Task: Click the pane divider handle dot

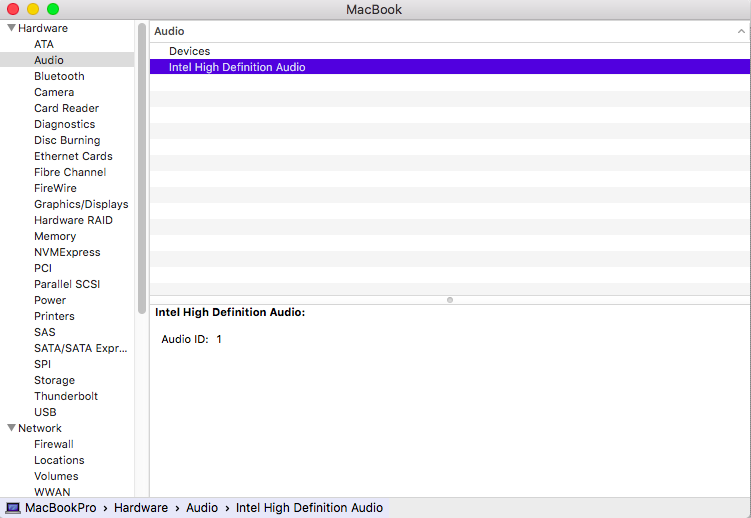Action: point(450,299)
